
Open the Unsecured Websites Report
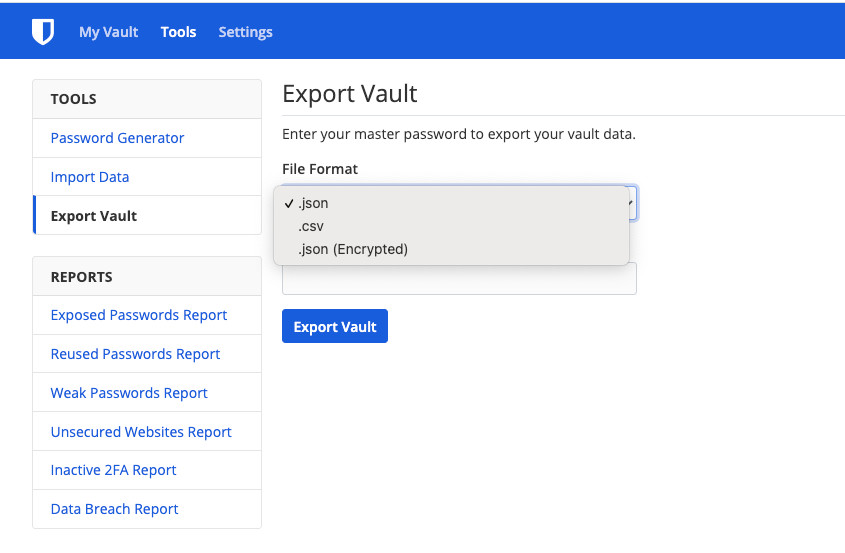point(141,432)
